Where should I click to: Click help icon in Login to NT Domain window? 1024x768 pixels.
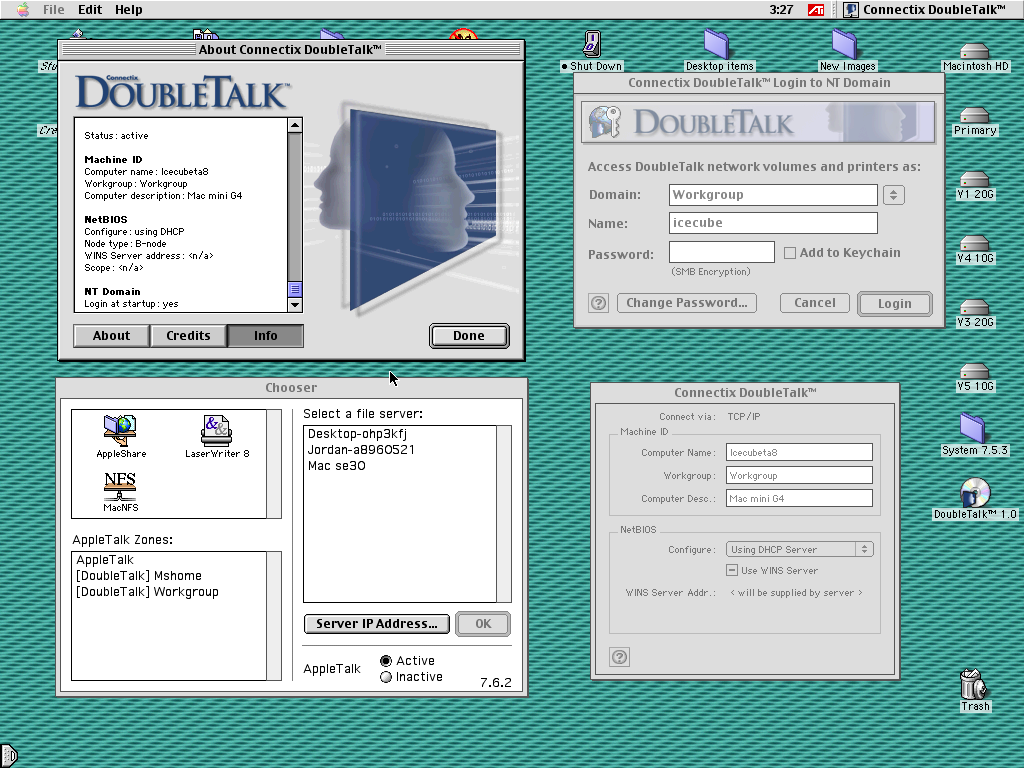pos(598,303)
